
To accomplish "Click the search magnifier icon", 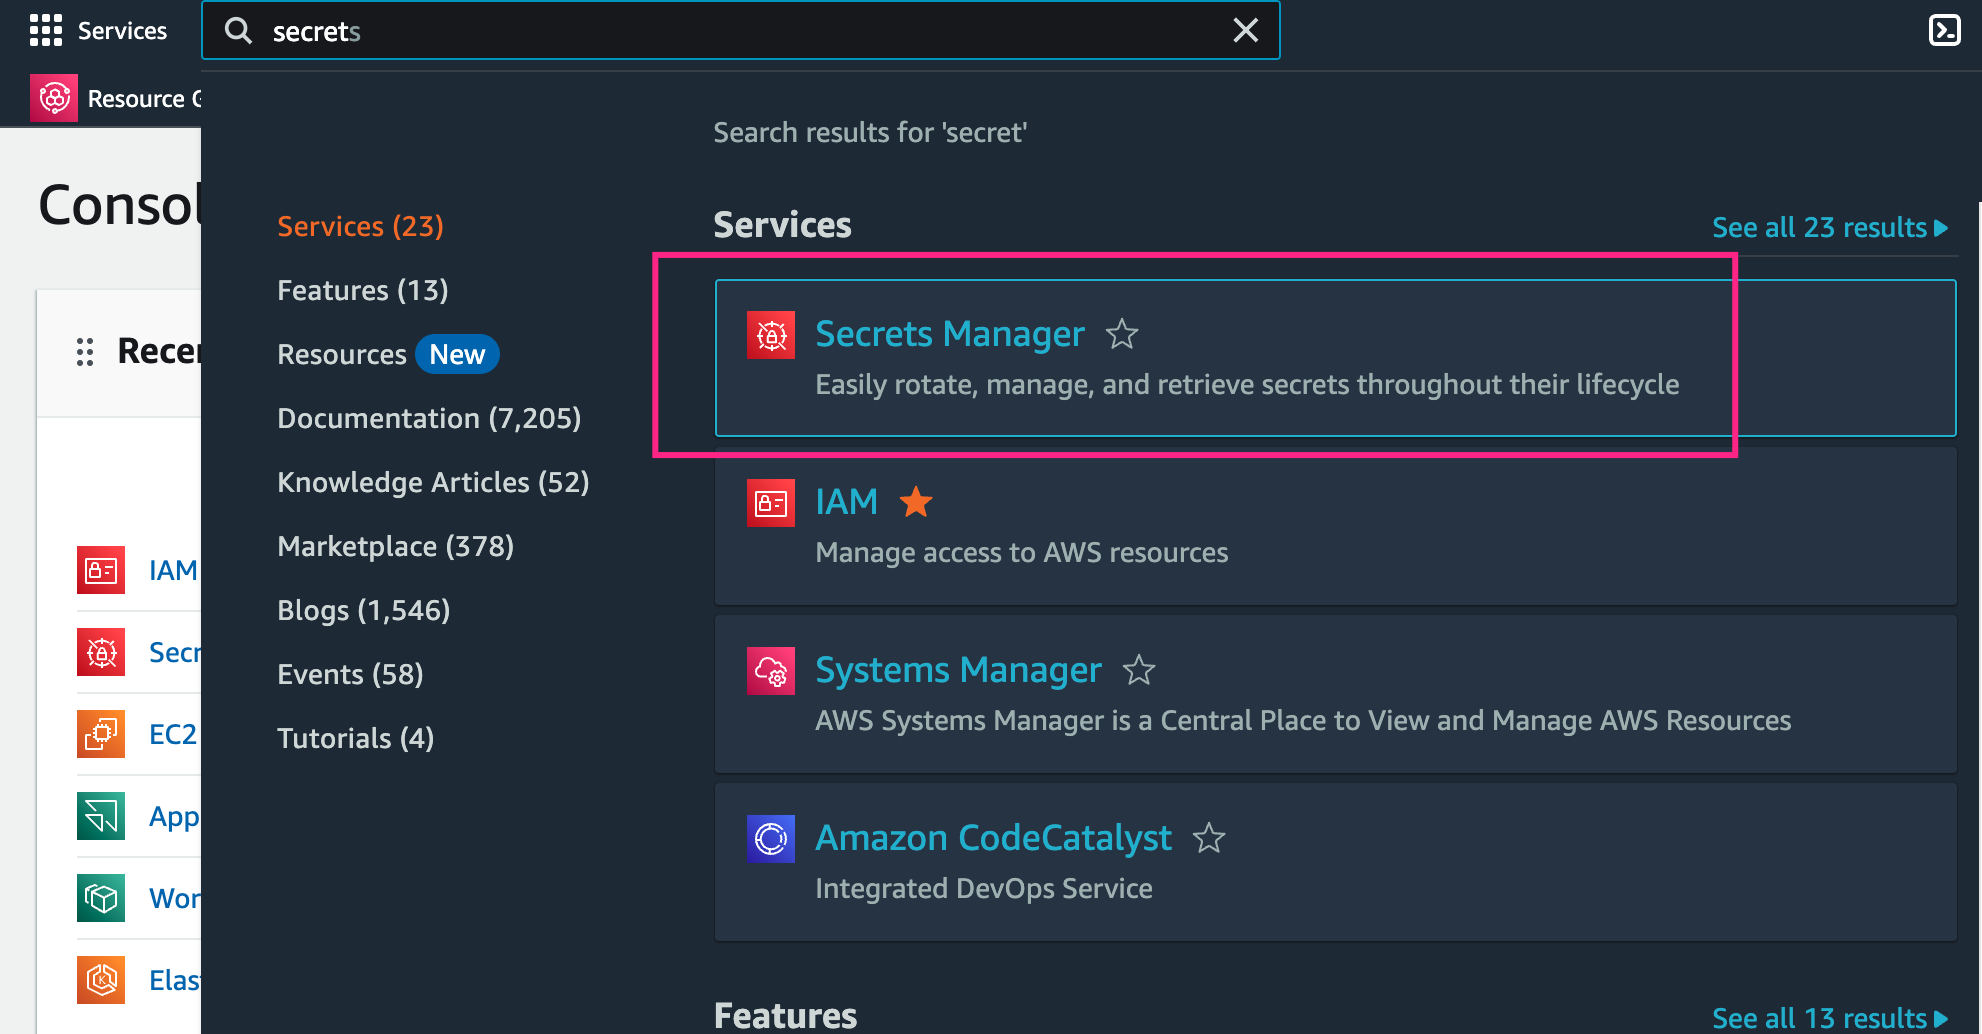I will [238, 31].
